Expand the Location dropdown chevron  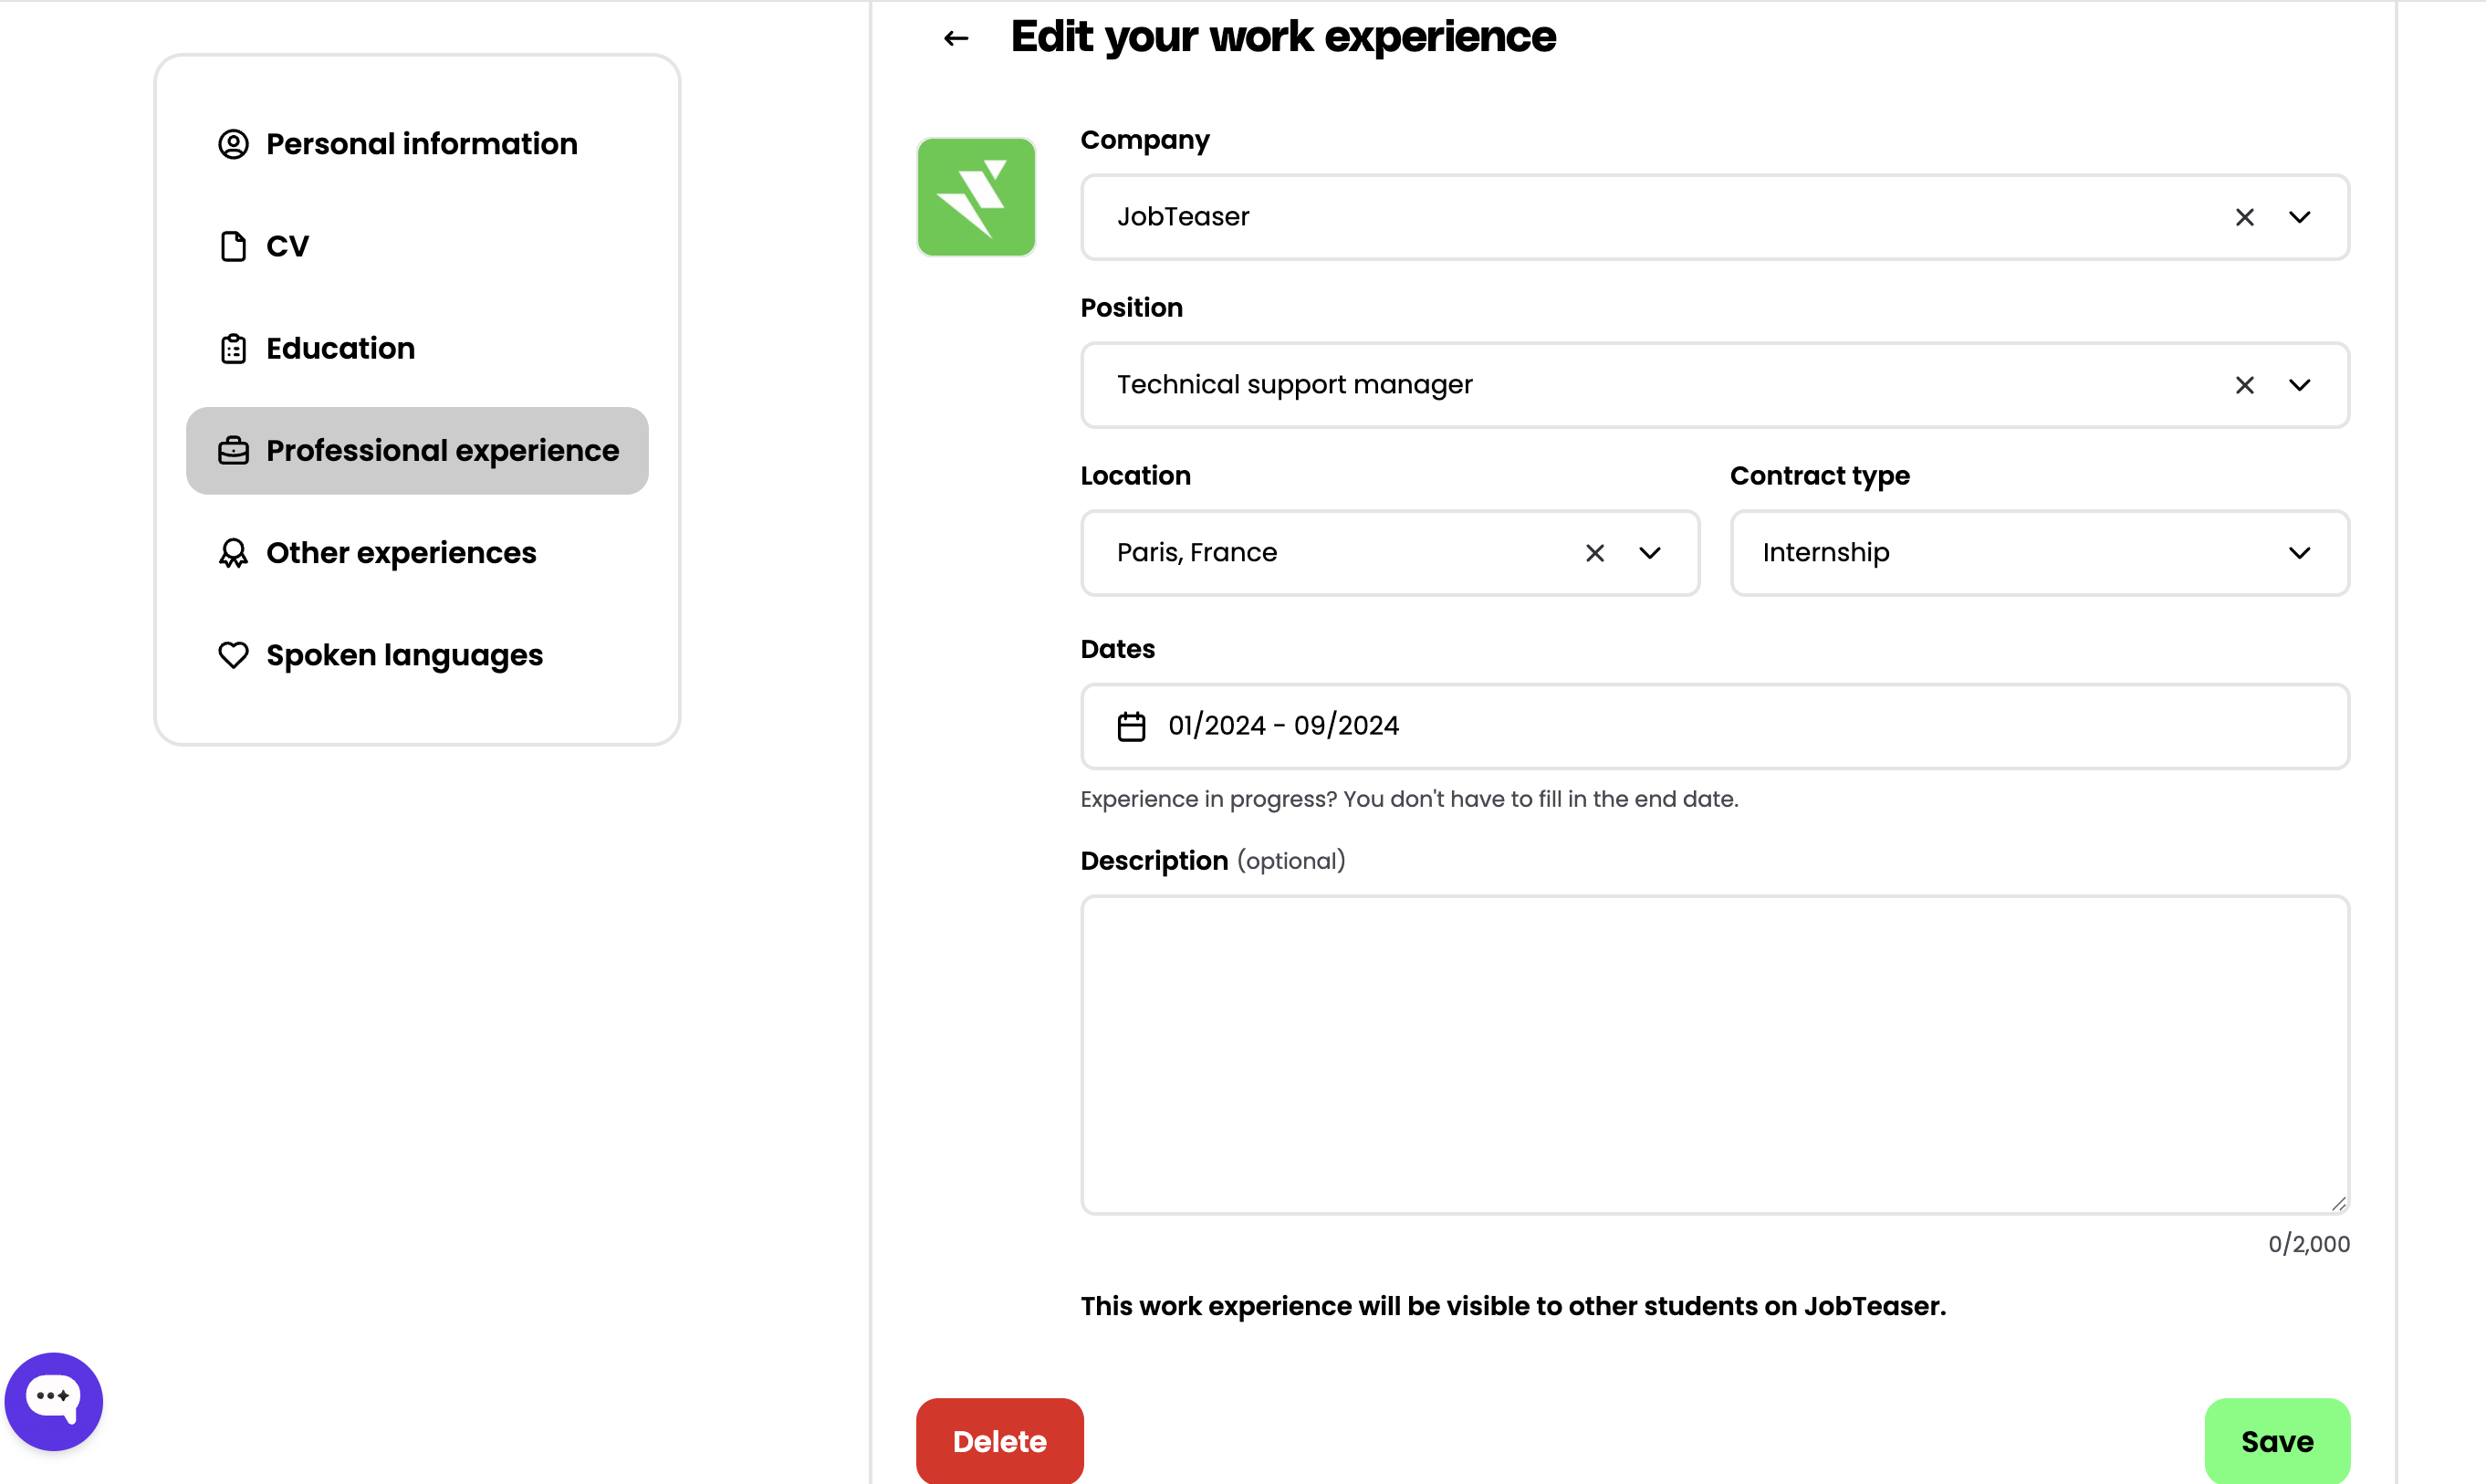(1649, 553)
